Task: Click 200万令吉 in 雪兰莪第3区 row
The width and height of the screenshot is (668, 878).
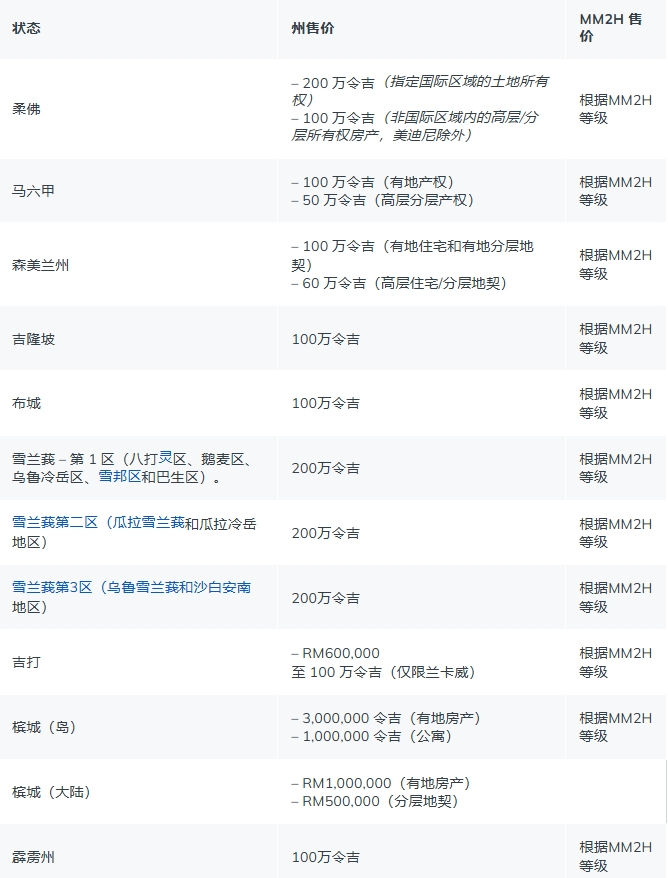Action: tap(325, 598)
